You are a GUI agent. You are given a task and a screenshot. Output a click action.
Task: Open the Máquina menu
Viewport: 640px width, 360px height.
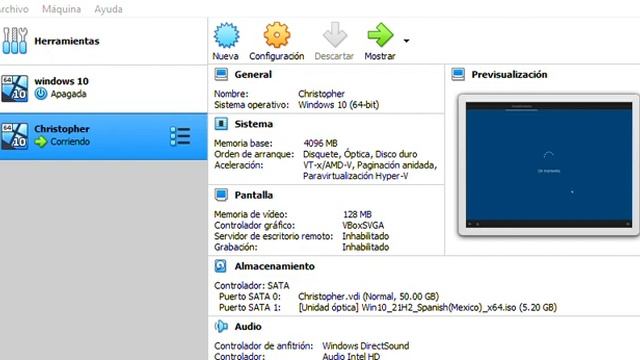61,9
